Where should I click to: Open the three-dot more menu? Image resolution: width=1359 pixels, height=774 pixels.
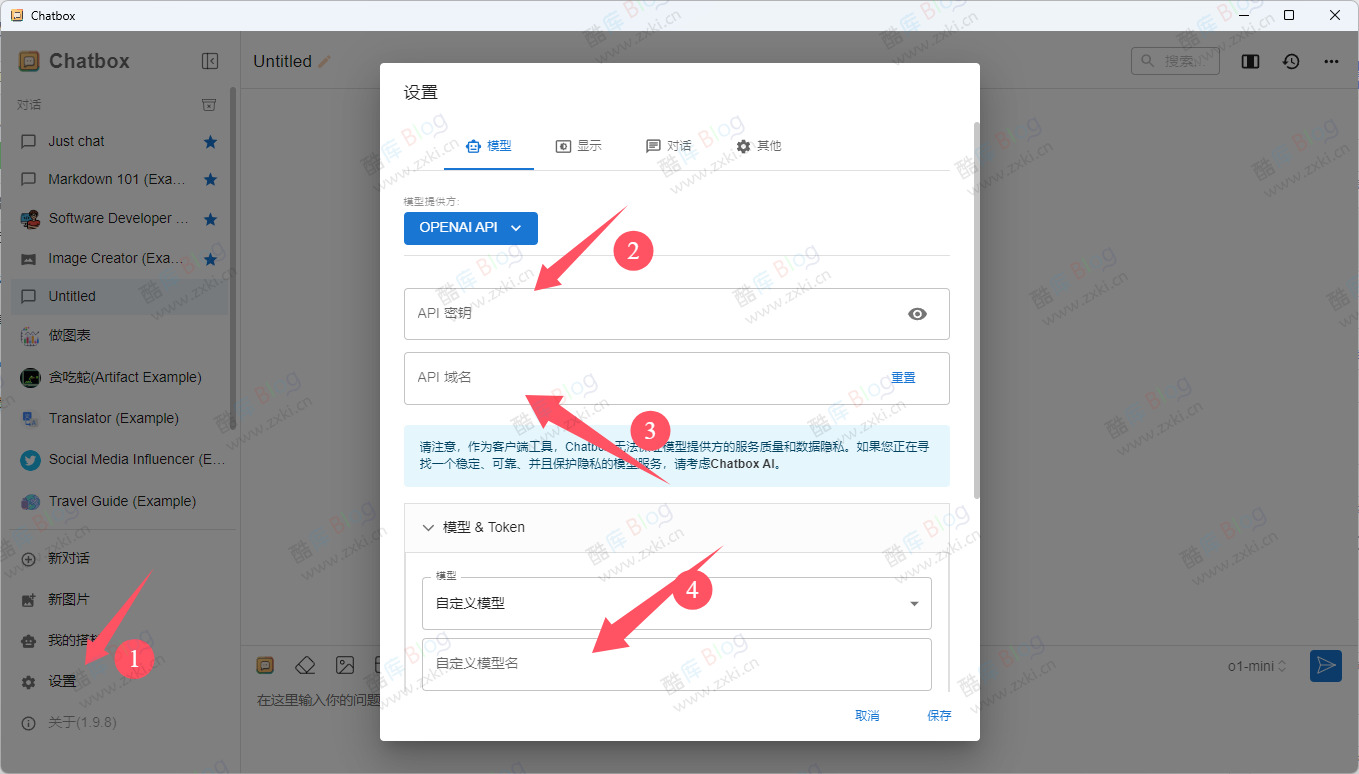[1331, 61]
